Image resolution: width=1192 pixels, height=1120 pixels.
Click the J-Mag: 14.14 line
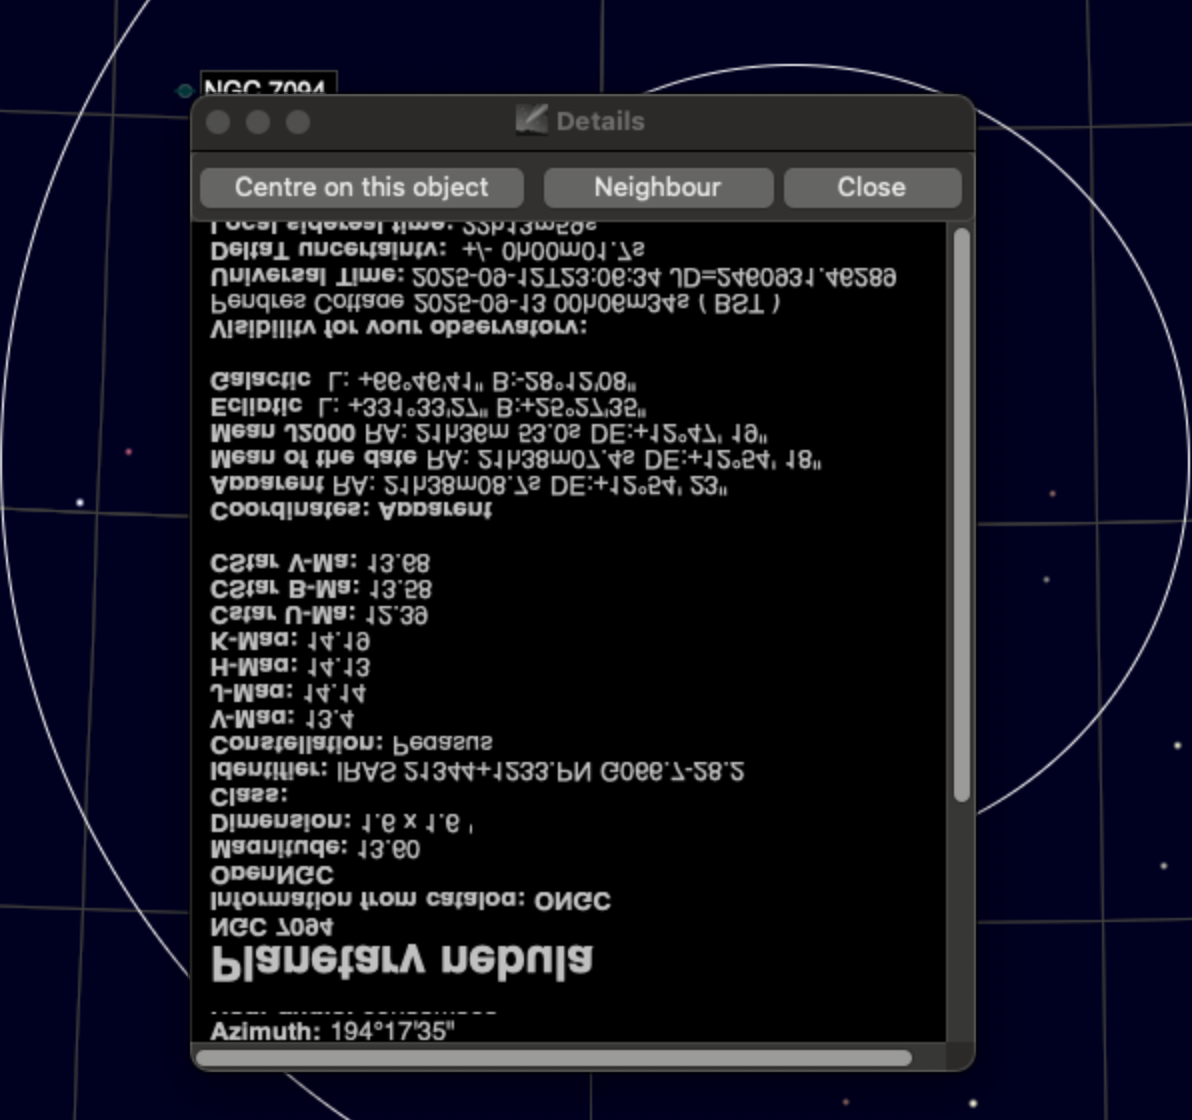288,693
